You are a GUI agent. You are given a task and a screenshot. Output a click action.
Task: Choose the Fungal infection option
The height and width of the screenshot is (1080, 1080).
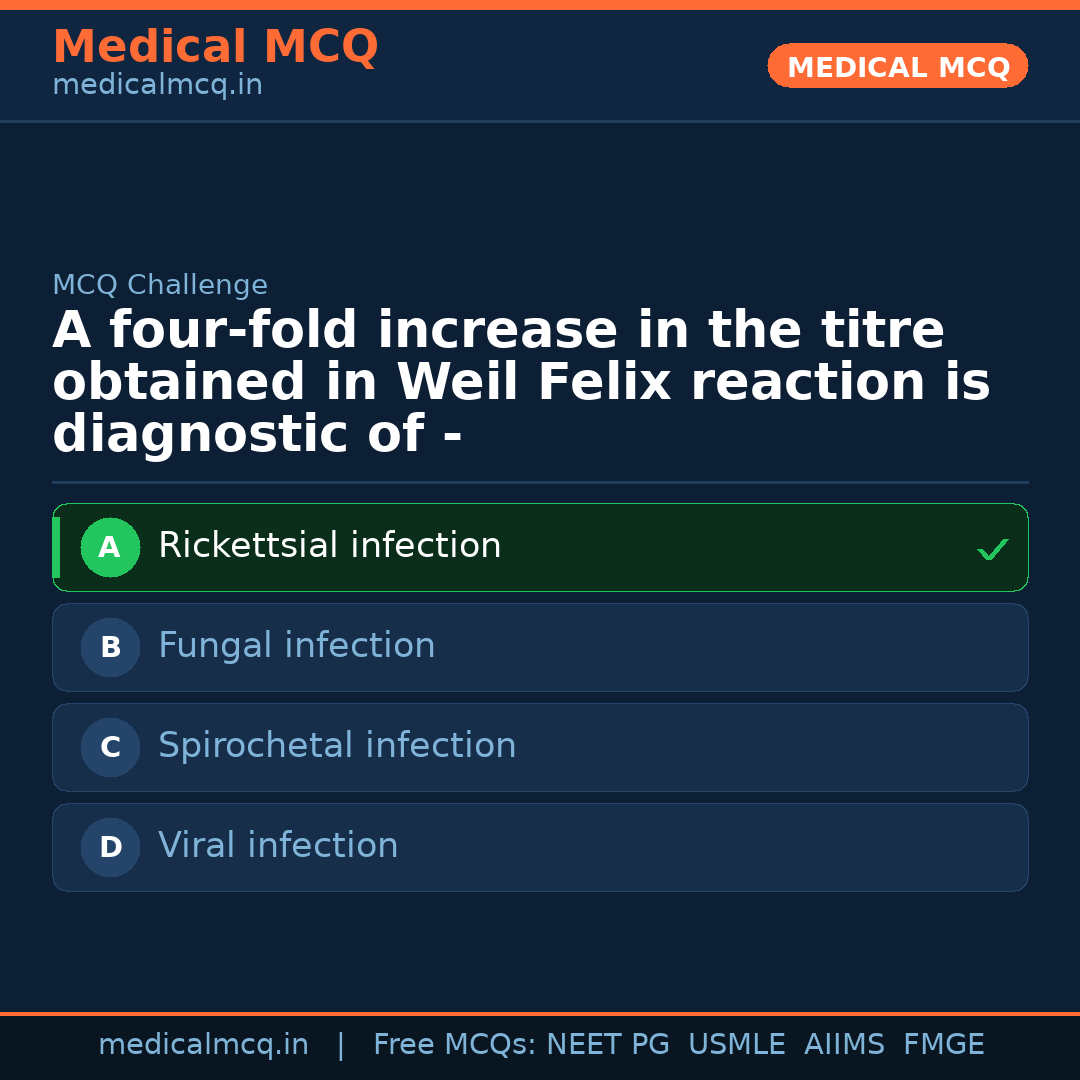pos(297,646)
